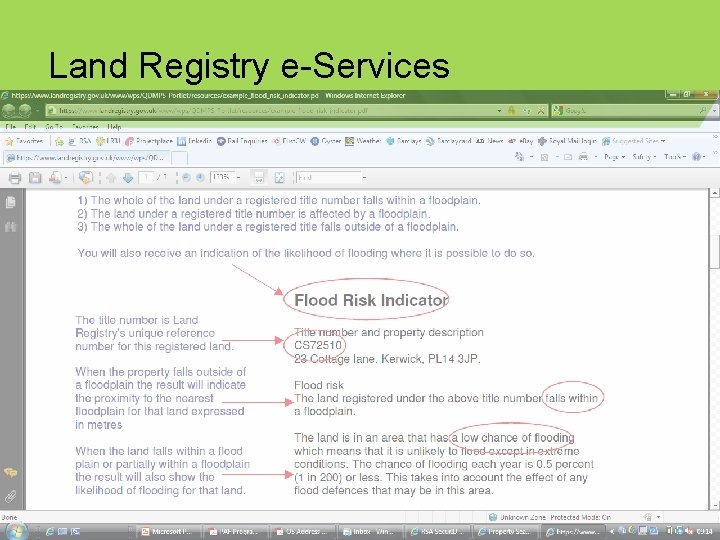This screenshot has height=540, width=720.
Task: Open the PDF zoom percentage dropdown
Action: click(238, 177)
